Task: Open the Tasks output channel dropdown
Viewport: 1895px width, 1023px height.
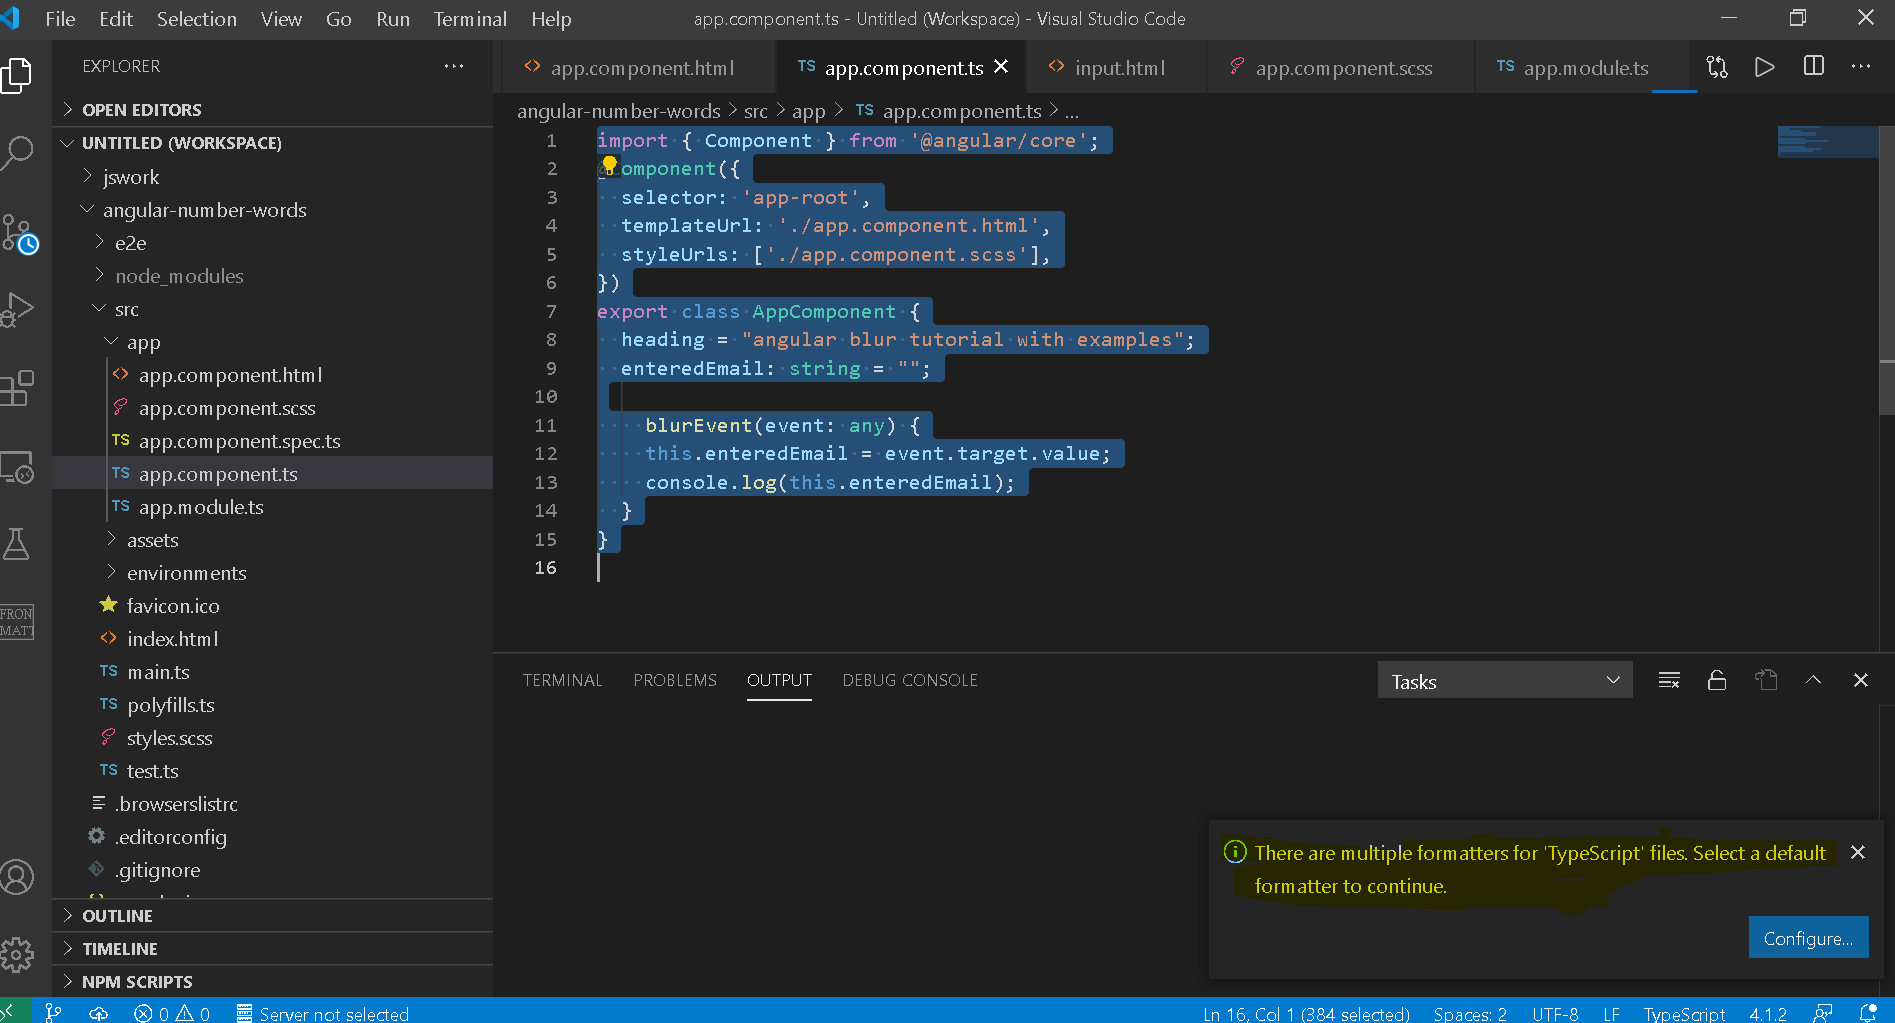Action: point(1505,681)
